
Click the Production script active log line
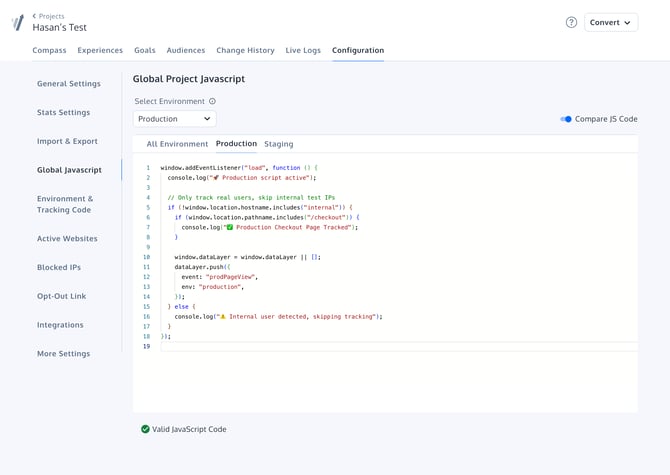coord(242,178)
